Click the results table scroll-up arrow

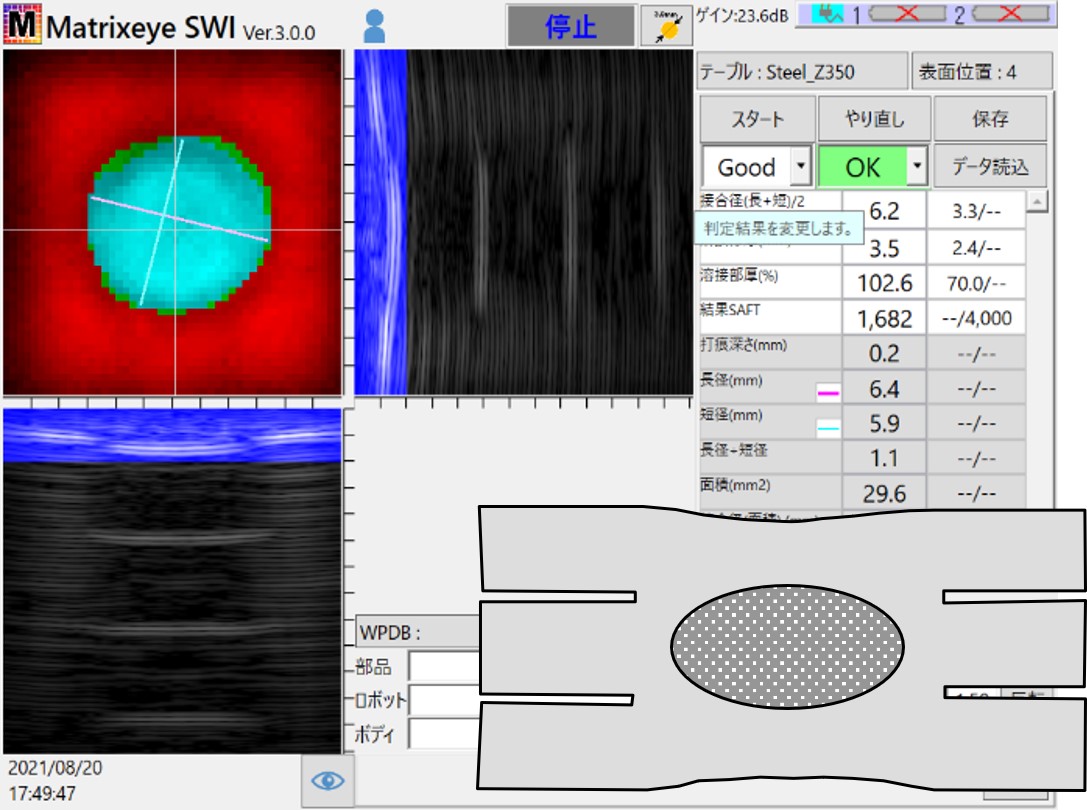(1037, 201)
